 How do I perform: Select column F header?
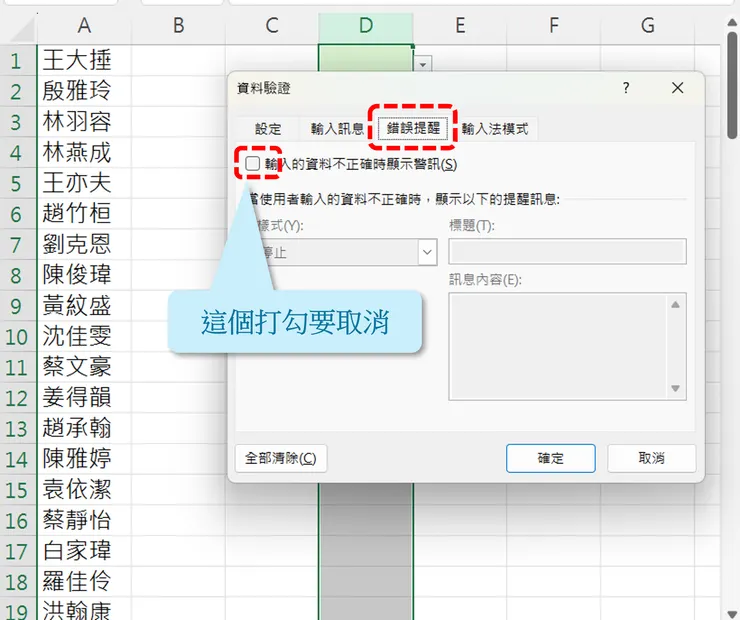click(x=554, y=25)
